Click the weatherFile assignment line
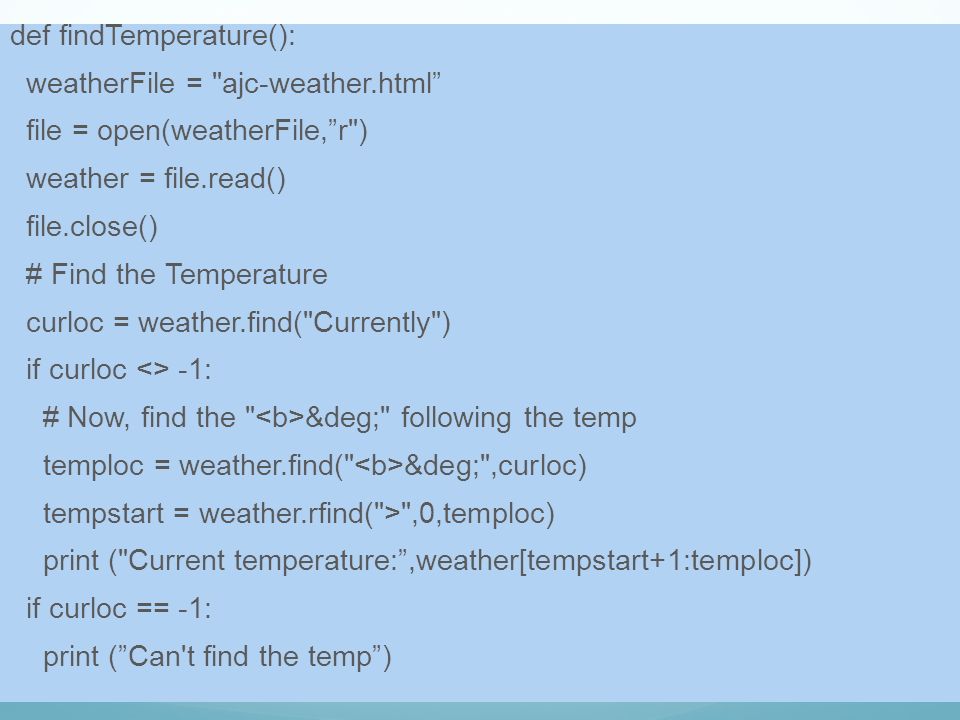The height and width of the screenshot is (720, 960). [233, 83]
